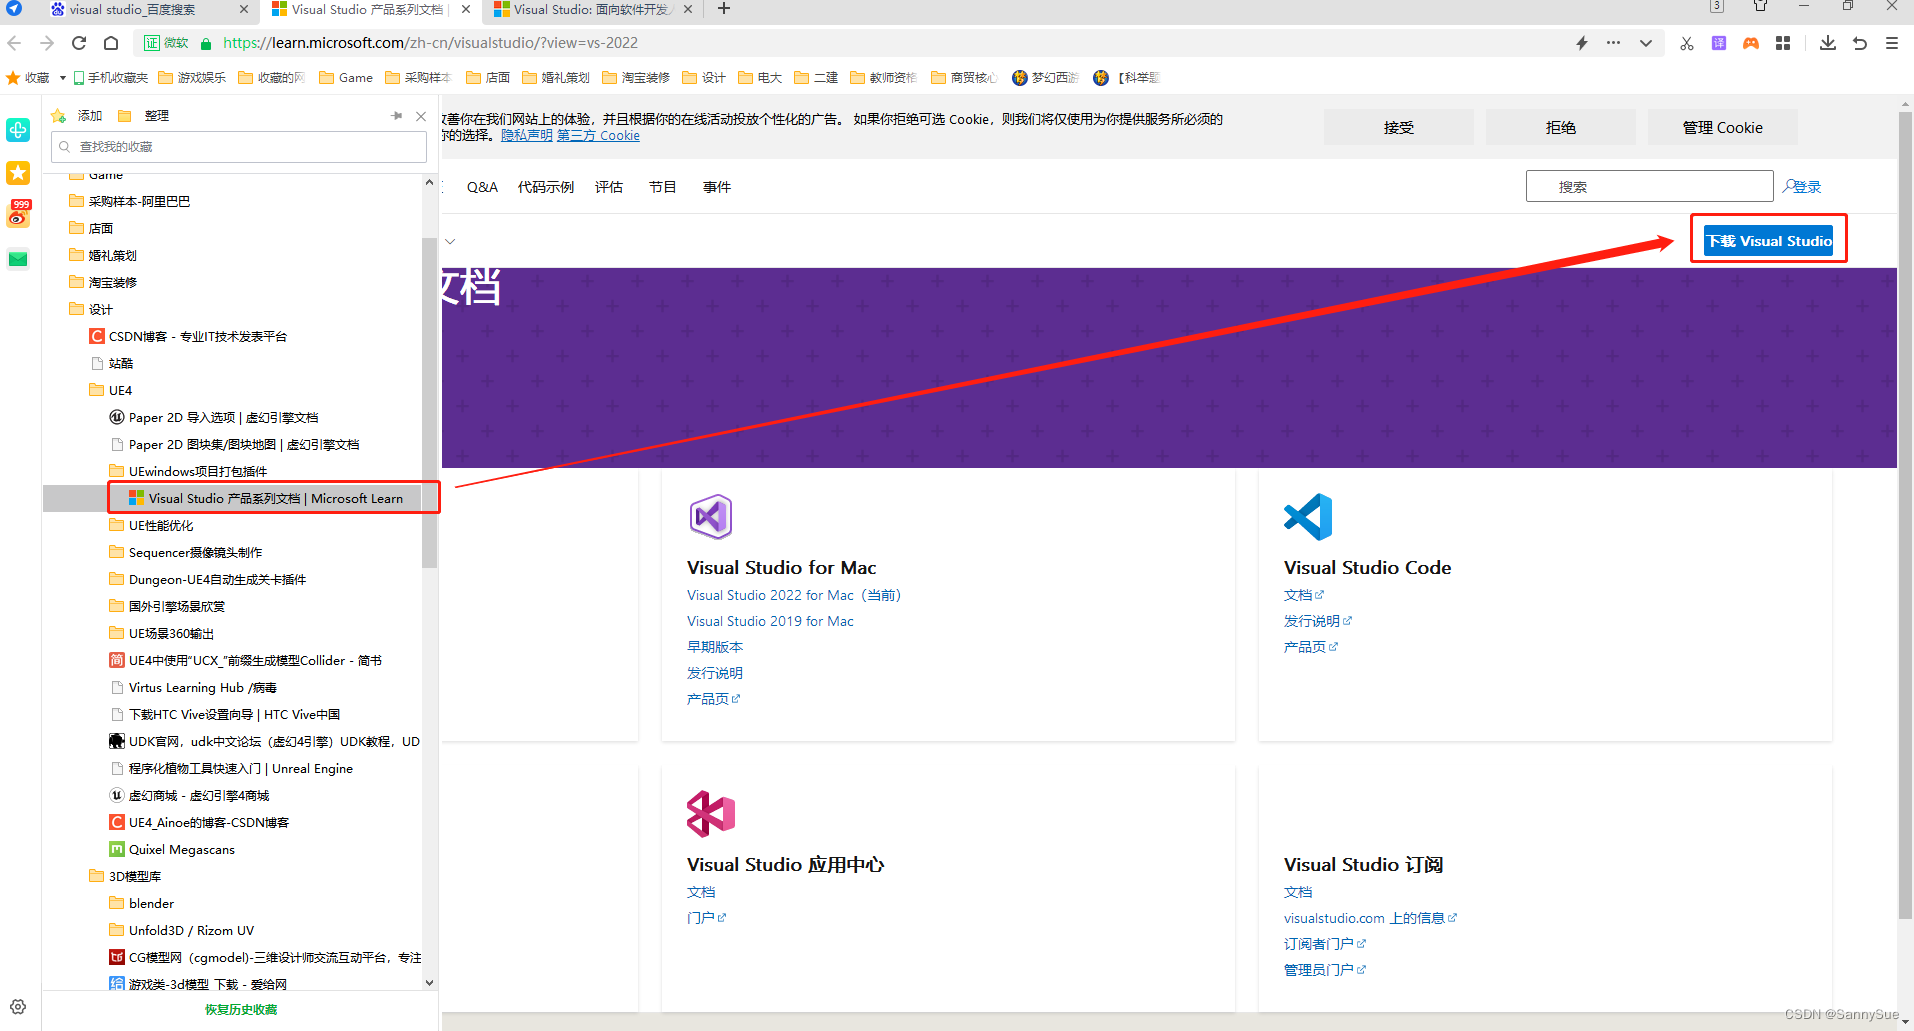
Task: Click the 管理 Cookie button
Action: [1723, 128]
